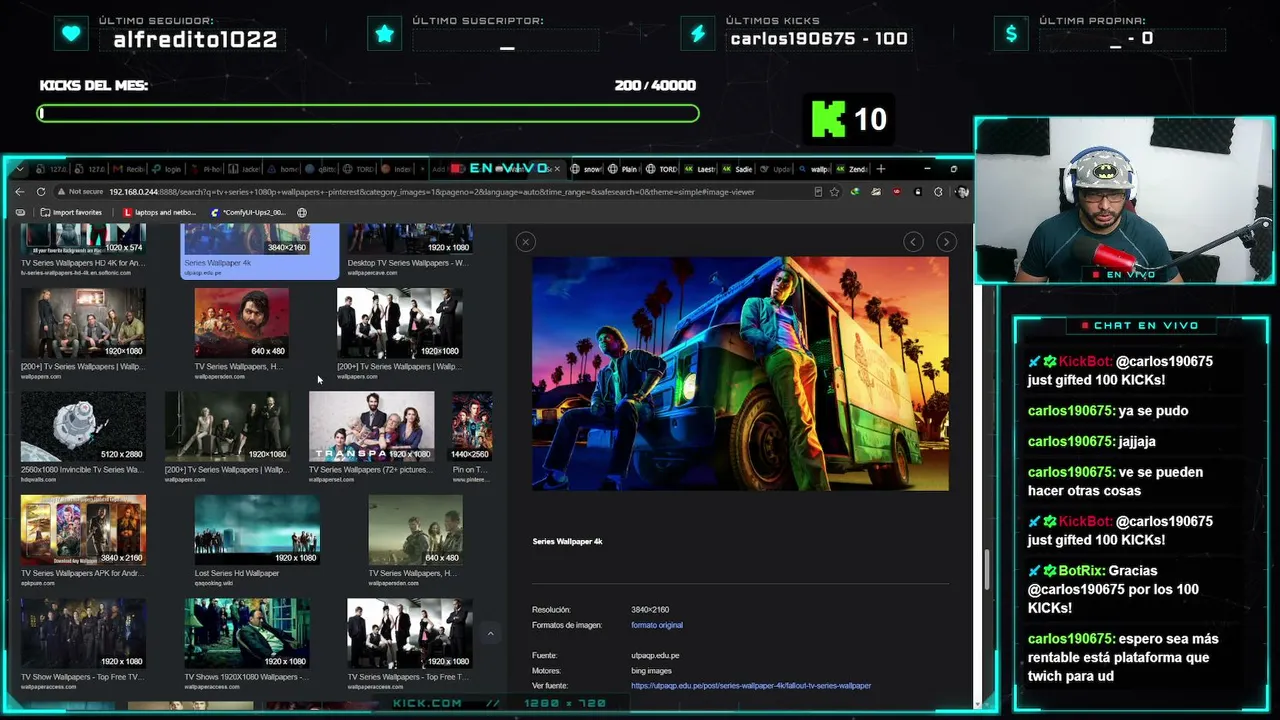Go back using the browser back arrow
The image size is (1280, 720).
tap(20, 192)
